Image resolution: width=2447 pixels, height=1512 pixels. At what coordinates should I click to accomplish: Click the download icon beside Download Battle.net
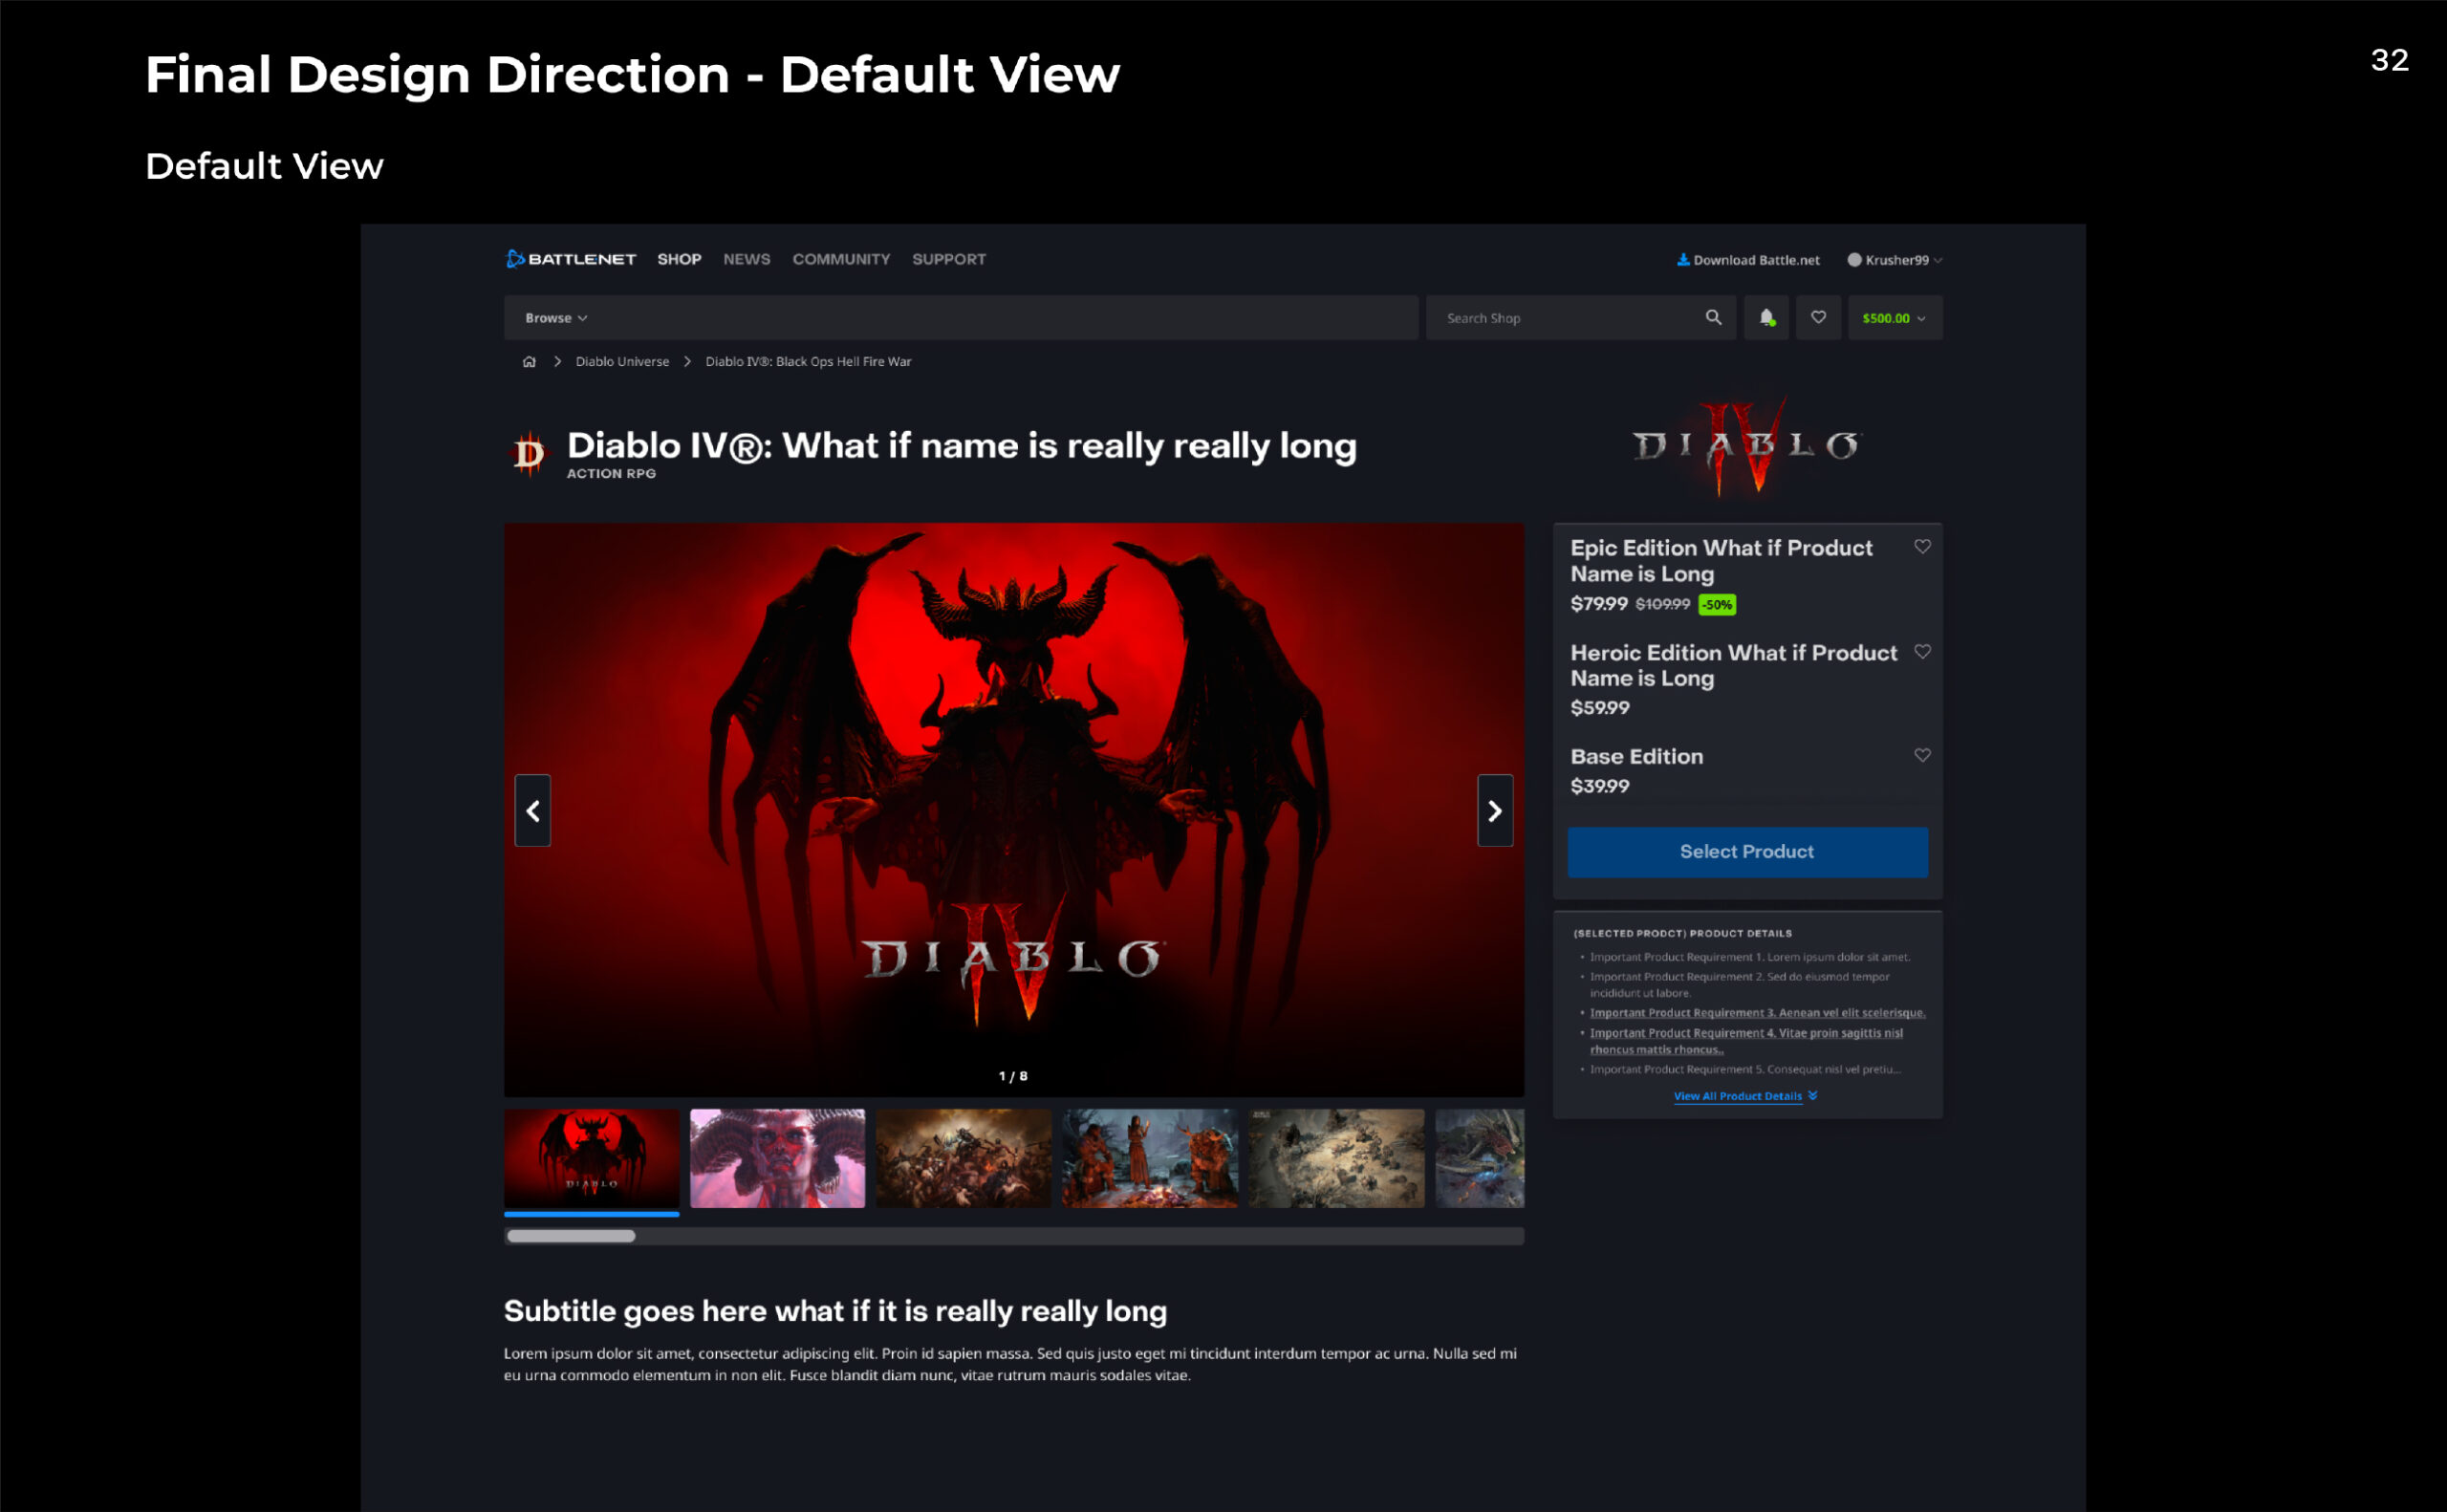point(1683,259)
